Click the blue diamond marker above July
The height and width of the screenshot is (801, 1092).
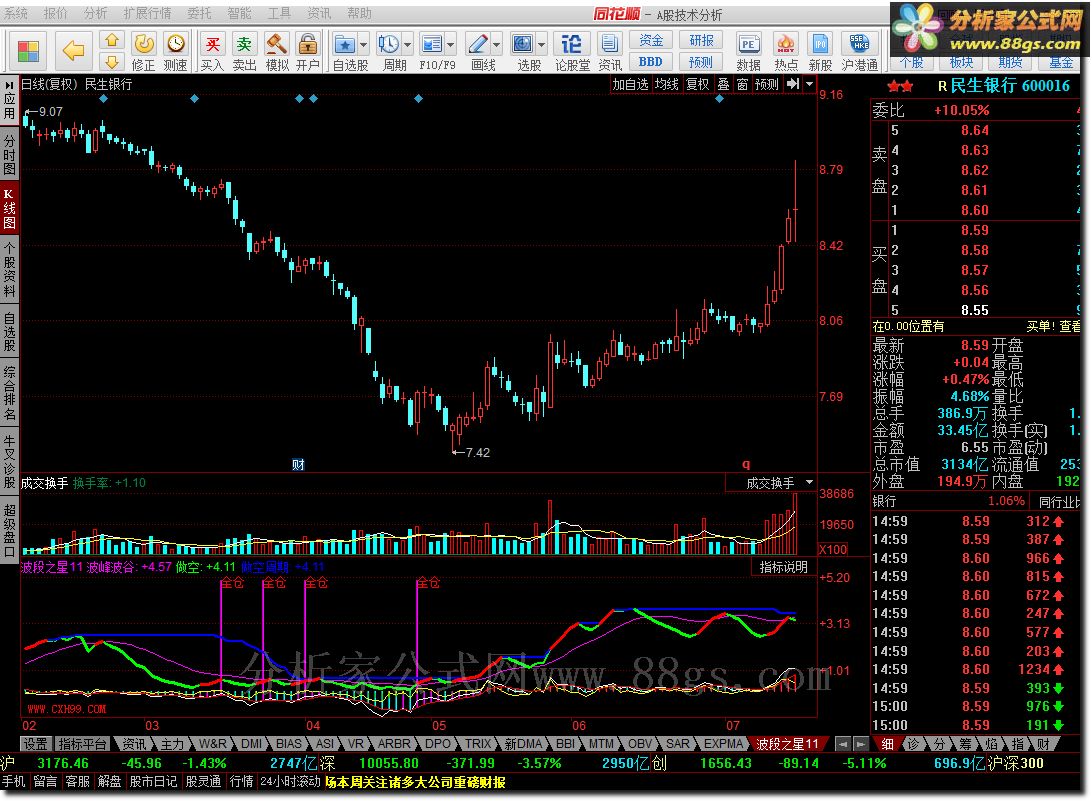point(719,99)
